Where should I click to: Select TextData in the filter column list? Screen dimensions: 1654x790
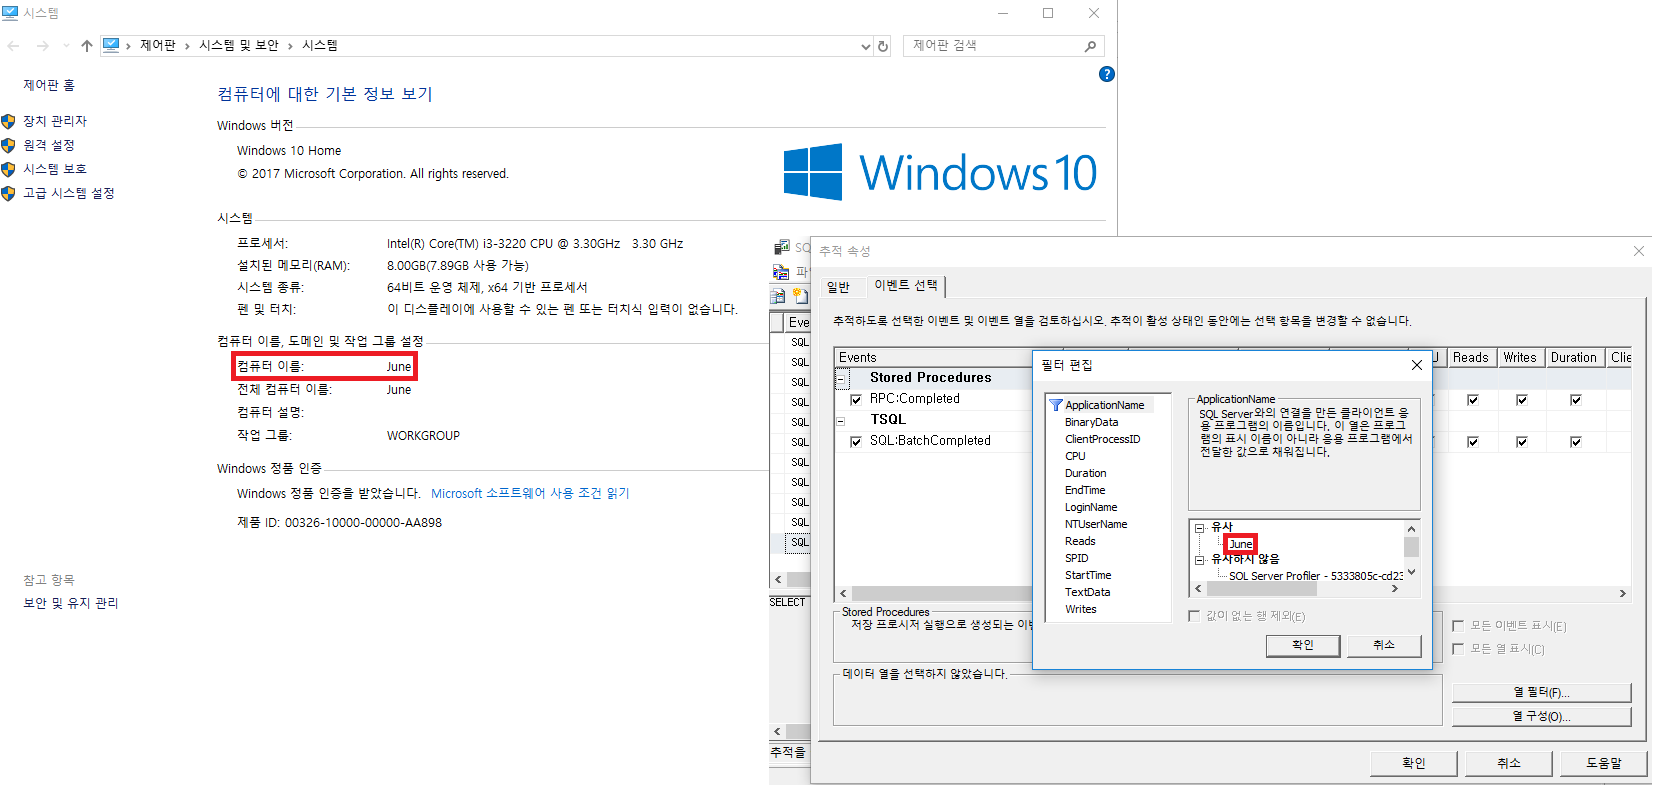coord(1087,592)
